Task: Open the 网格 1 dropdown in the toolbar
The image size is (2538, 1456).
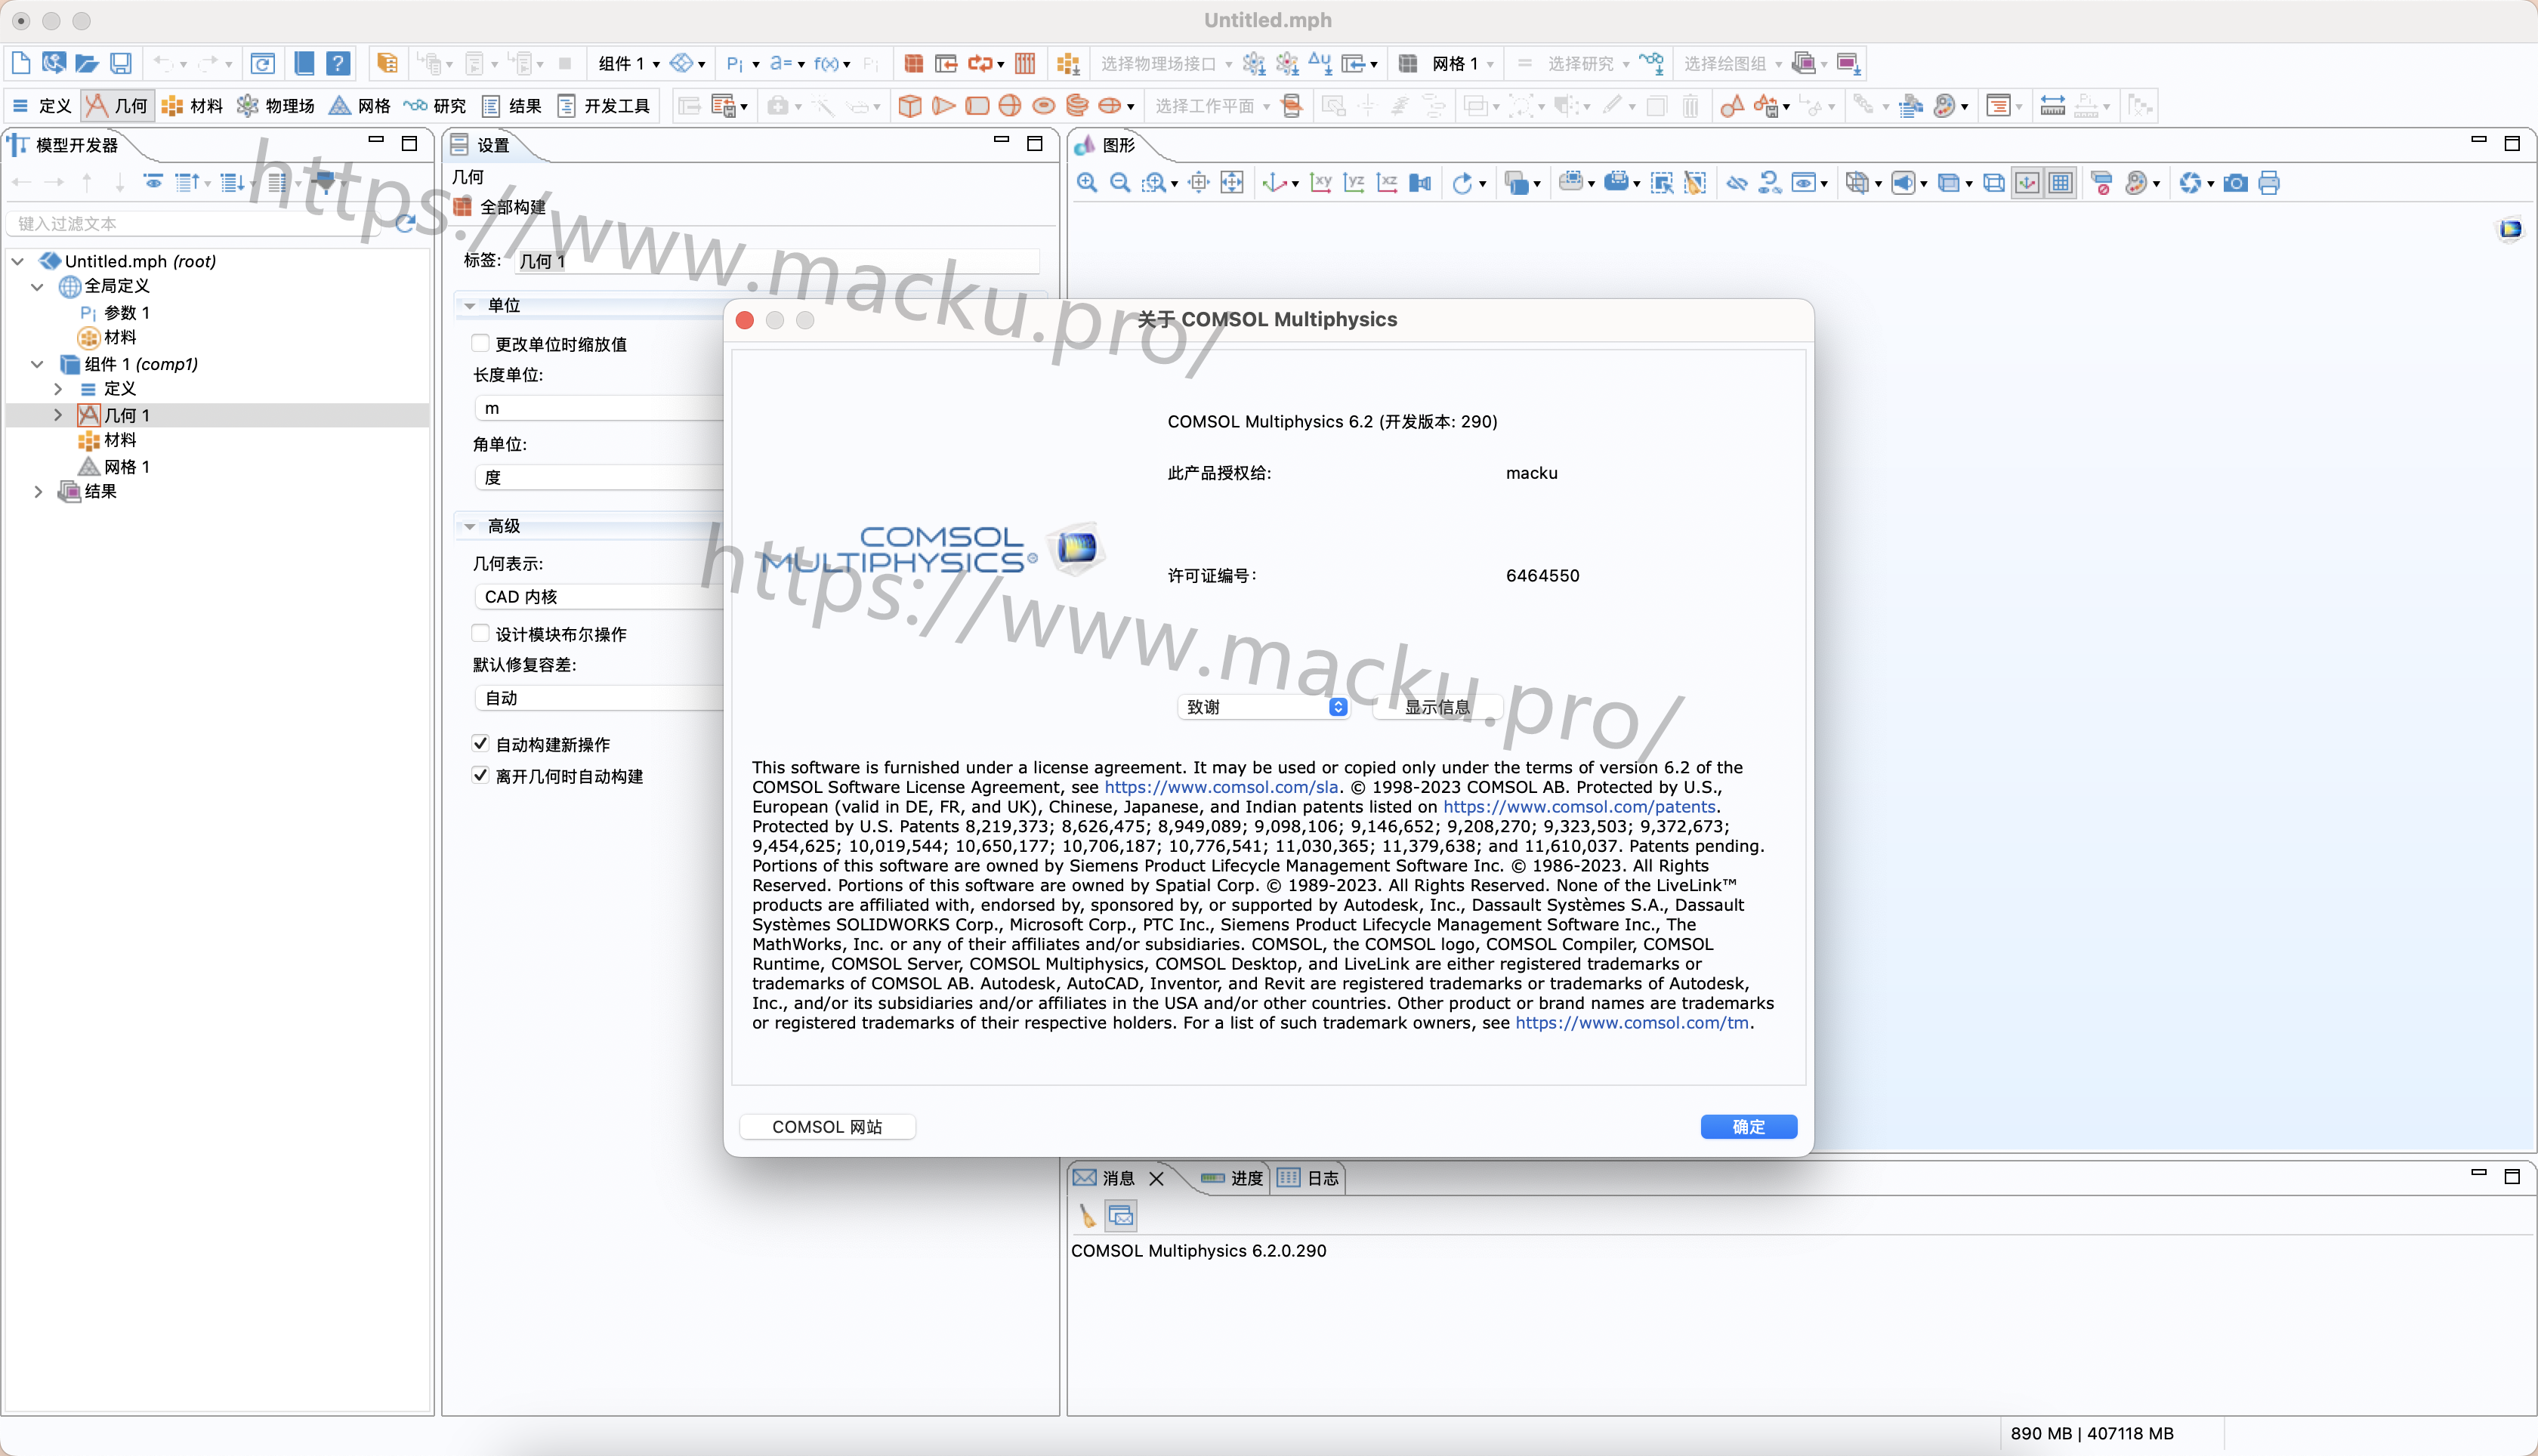Action: pyautogui.click(x=1463, y=64)
